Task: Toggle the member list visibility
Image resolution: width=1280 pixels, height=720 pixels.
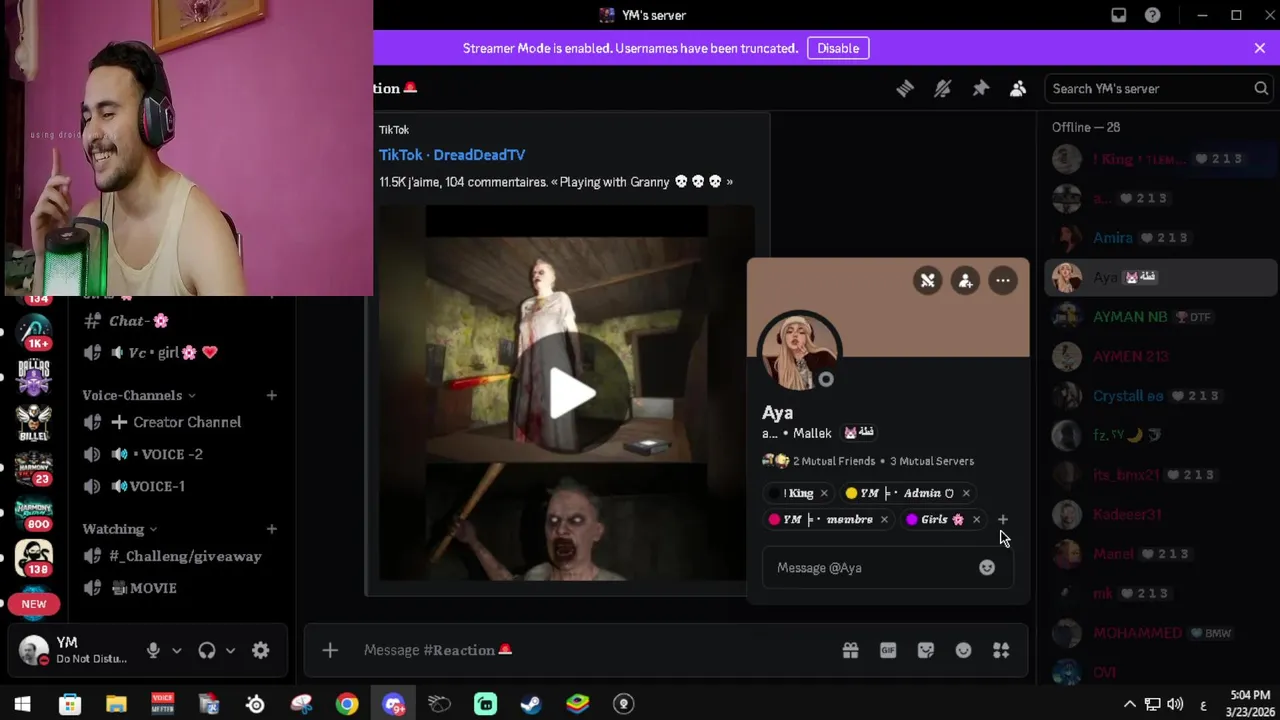Action: pyautogui.click(x=1018, y=89)
